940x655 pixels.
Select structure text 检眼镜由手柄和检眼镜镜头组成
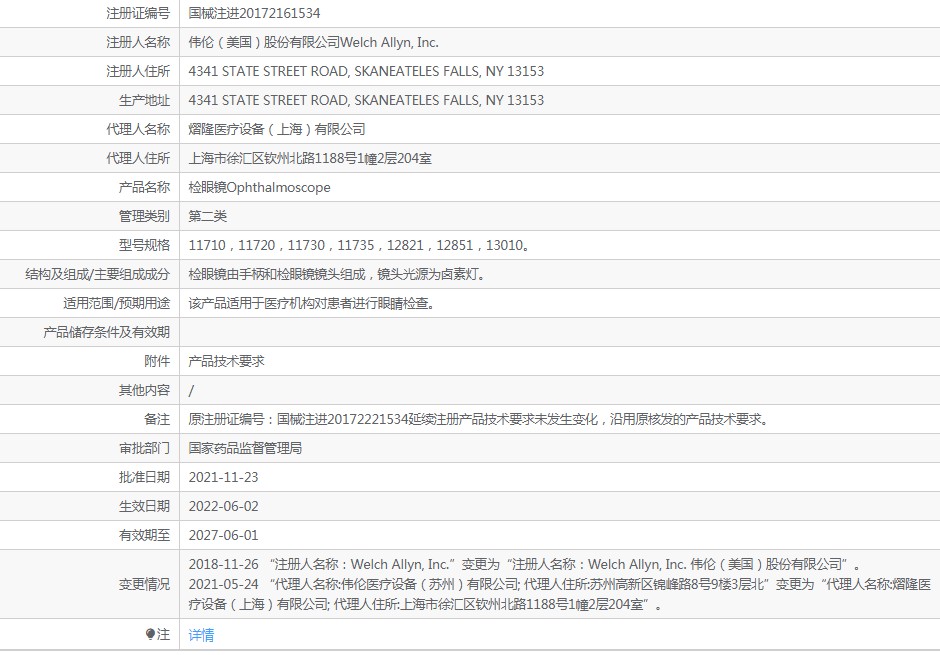(x=277, y=274)
